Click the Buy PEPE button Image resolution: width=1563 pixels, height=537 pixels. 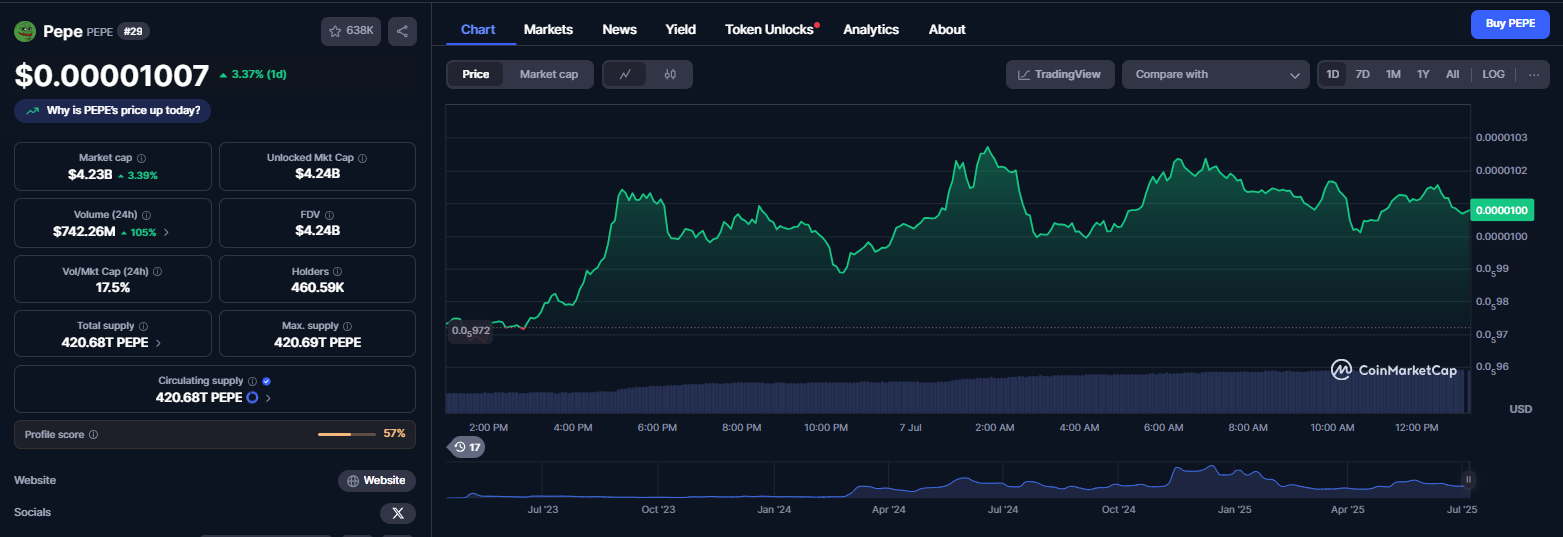(x=1510, y=23)
